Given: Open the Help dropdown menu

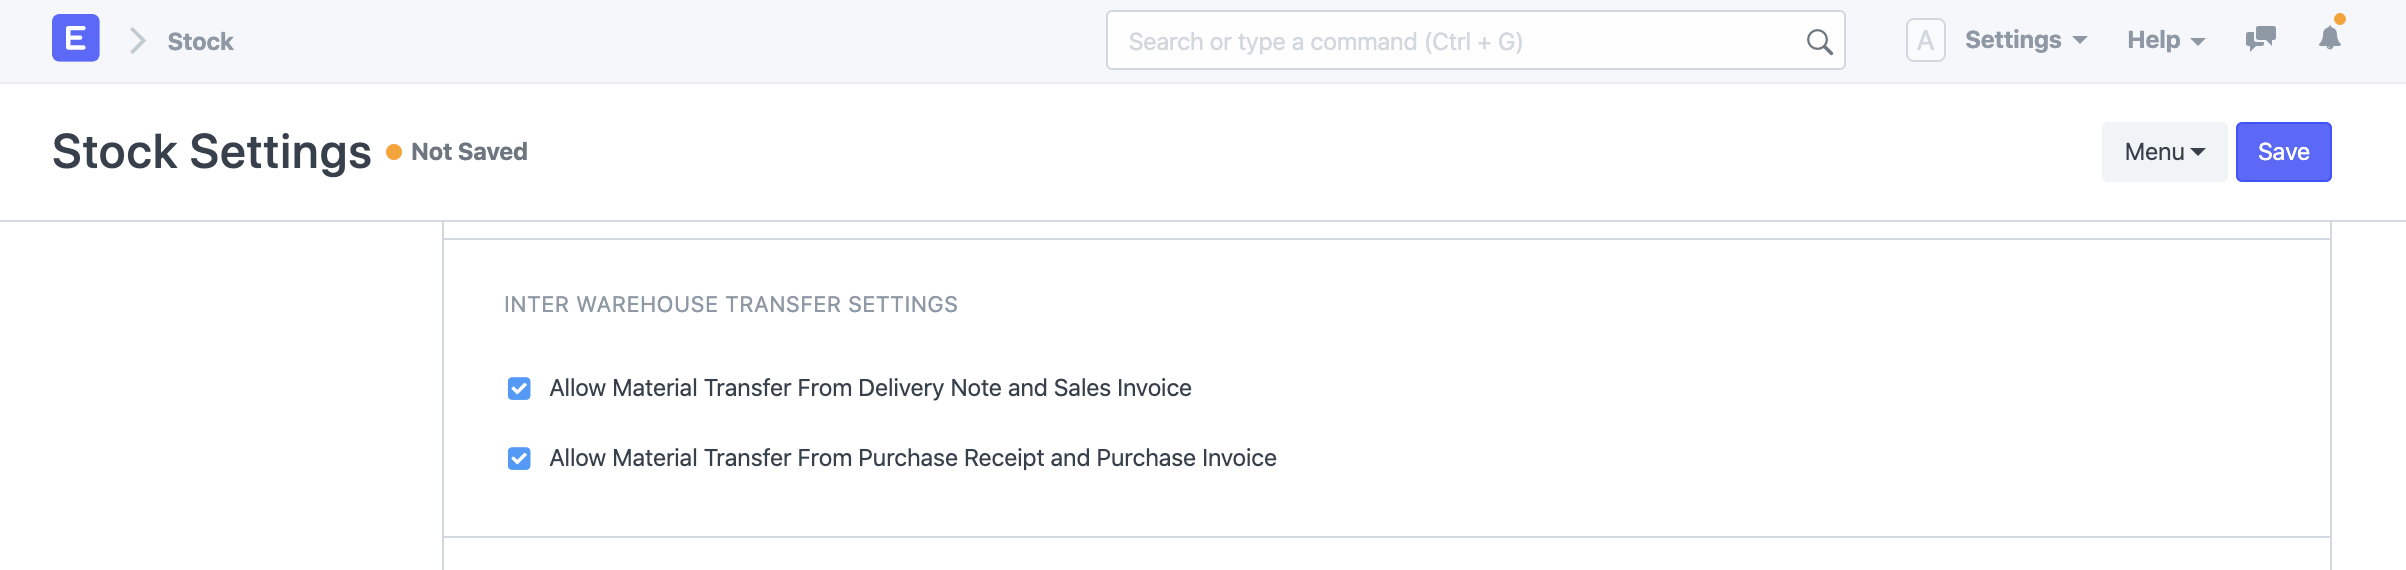Looking at the screenshot, I should (2165, 40).
